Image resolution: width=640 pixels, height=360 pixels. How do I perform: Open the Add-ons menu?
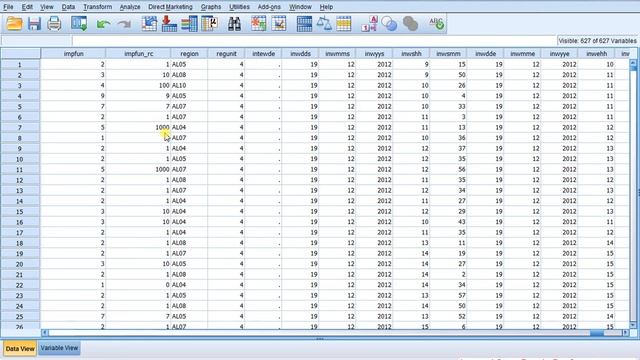[x=269, y=7]
